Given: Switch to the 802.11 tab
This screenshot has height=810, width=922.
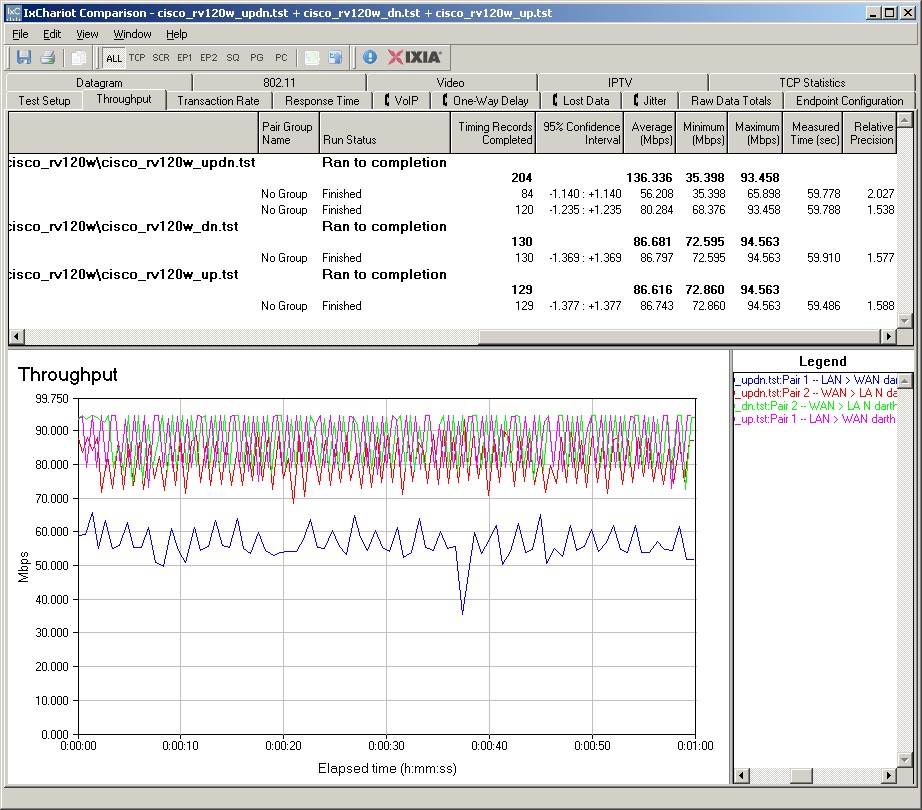Looking at the screenshot, I should (279, 83).
